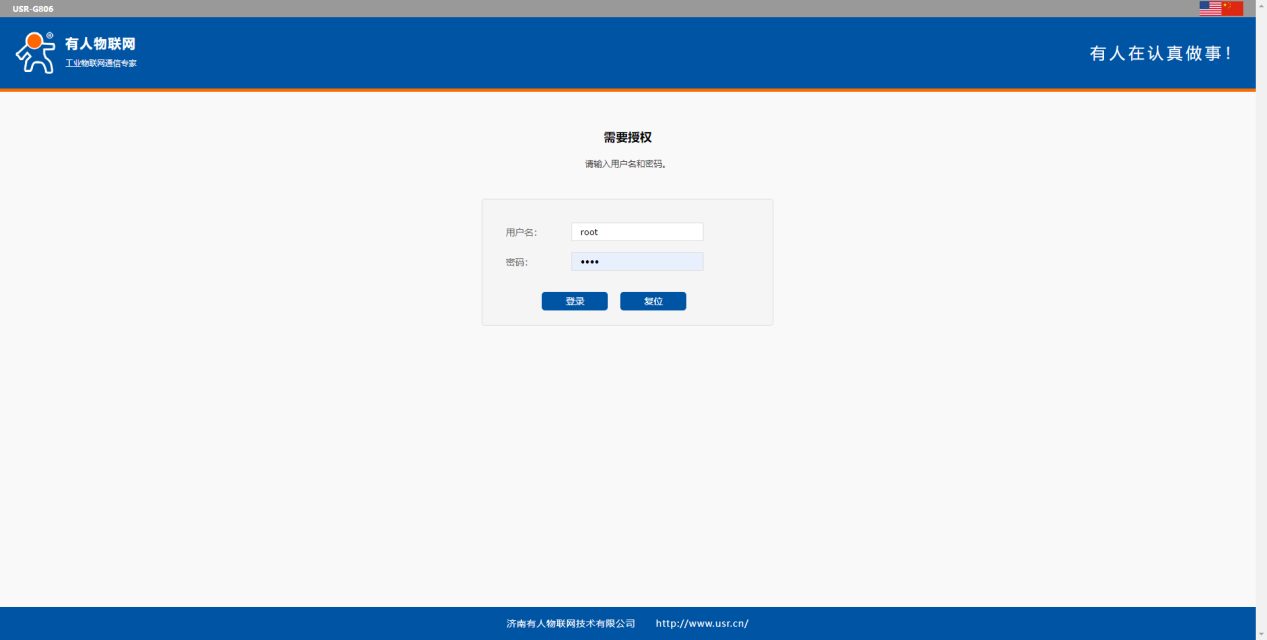This screenshot has width=1267, height=640.
Task: Click the 密码 field label
Action: [516, 262]
